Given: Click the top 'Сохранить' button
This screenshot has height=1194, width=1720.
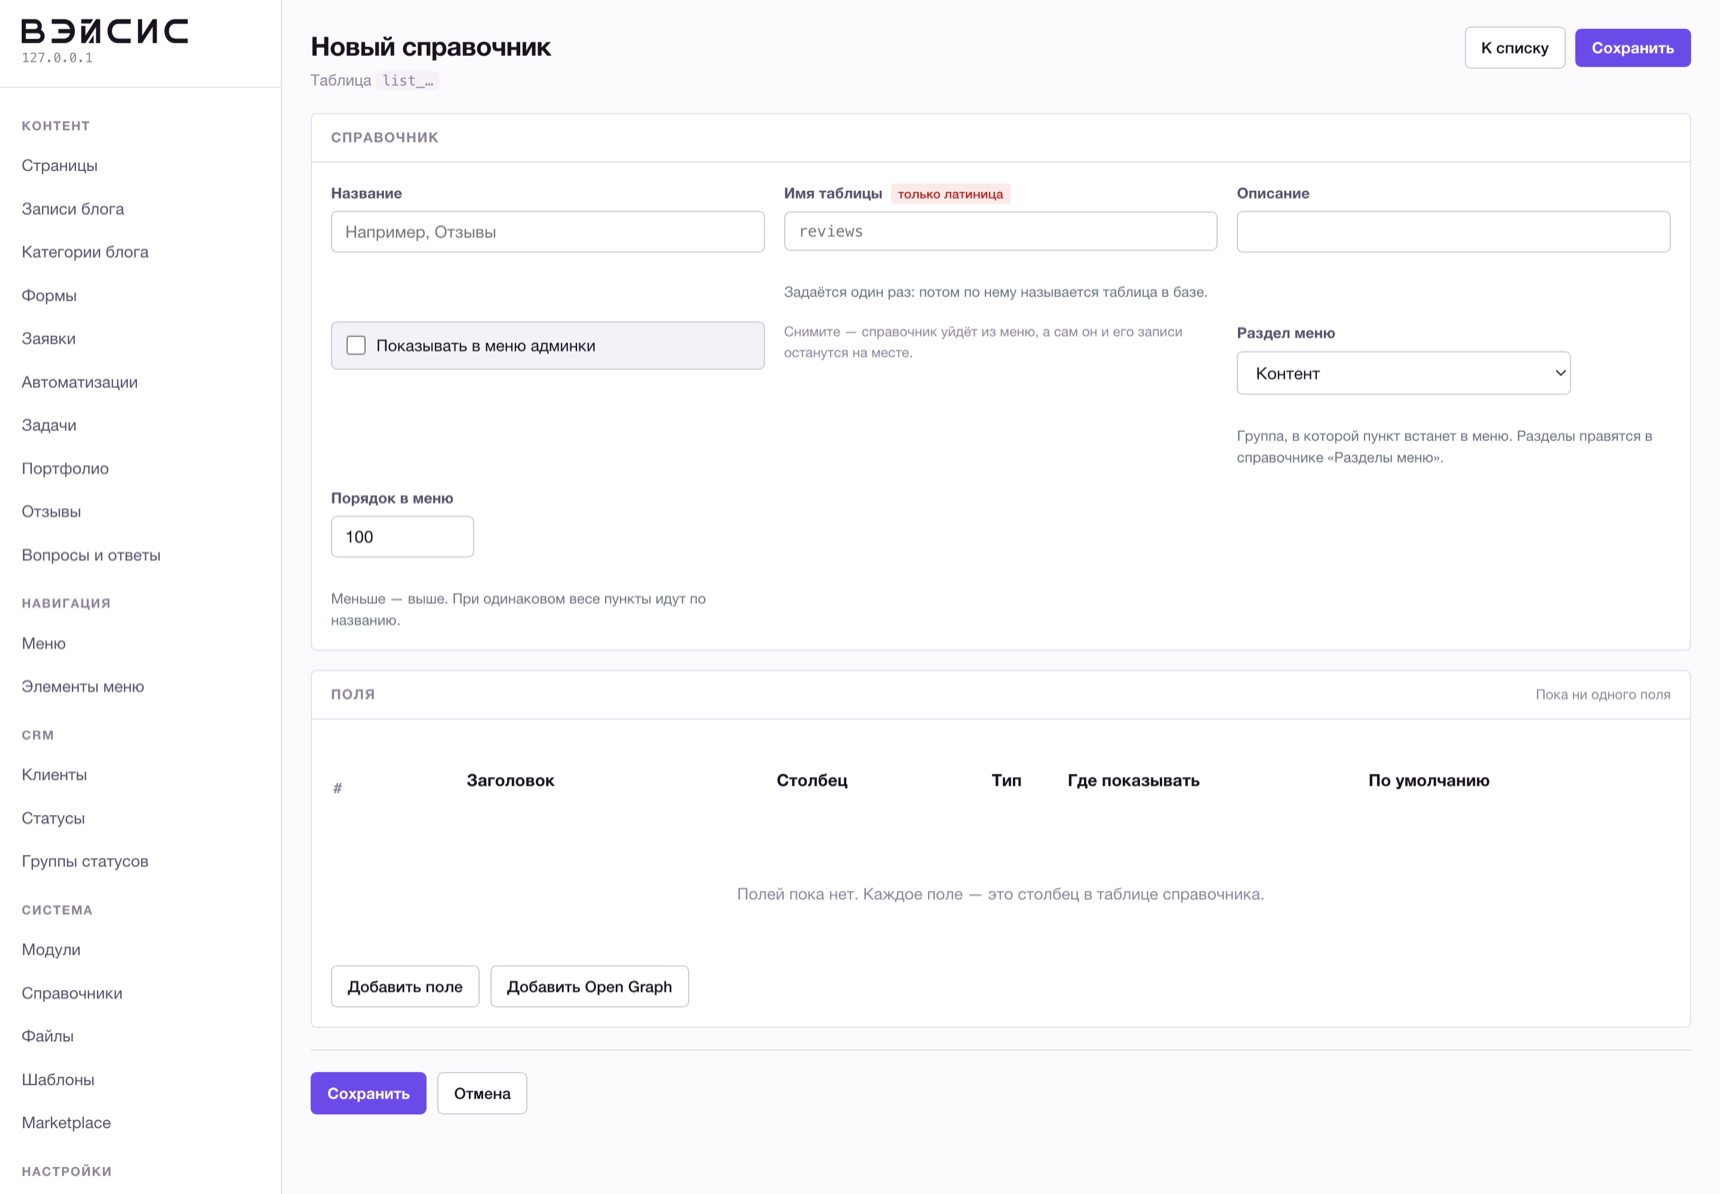Looking at the screenshot, I should point(1632,48).
